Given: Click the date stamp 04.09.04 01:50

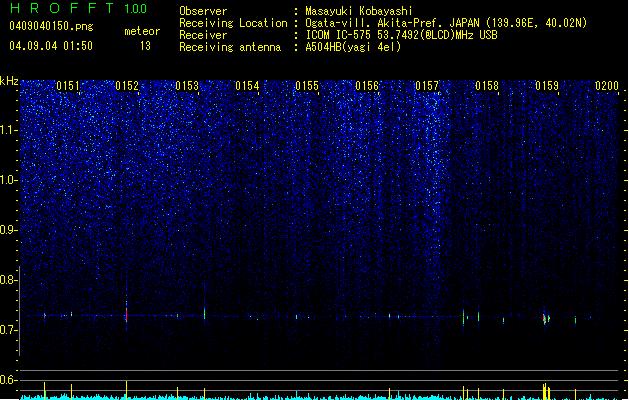Looking at the screenshot, I should coord(51,46).
